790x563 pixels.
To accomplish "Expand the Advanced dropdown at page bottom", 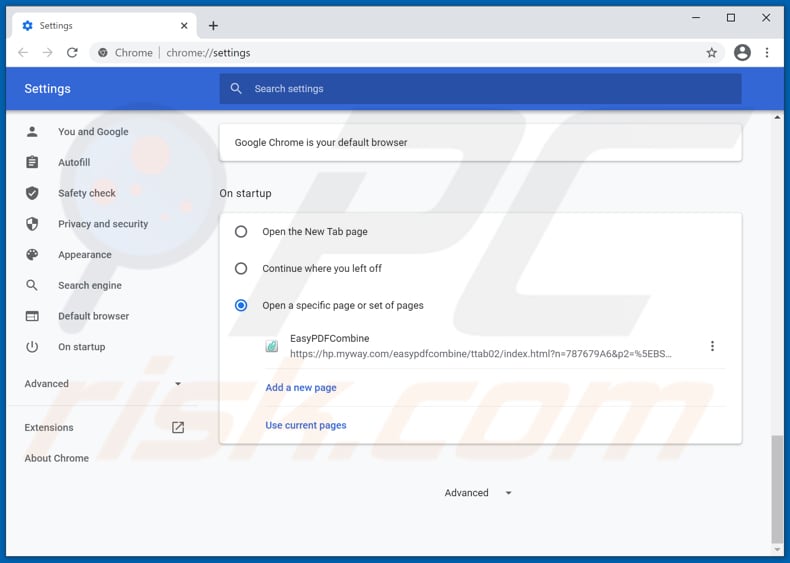I will tap(478, 492).
